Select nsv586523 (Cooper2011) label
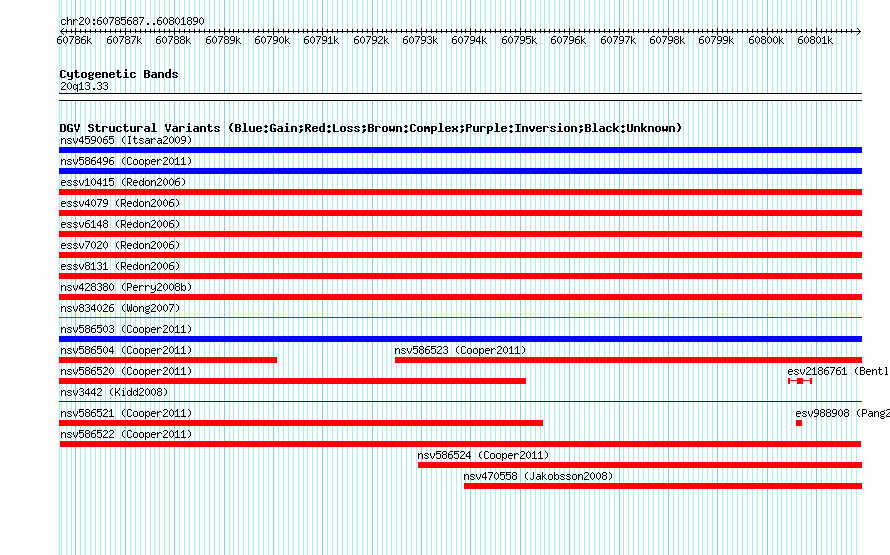This screenshot has height=555, width=890. point(460,350)
